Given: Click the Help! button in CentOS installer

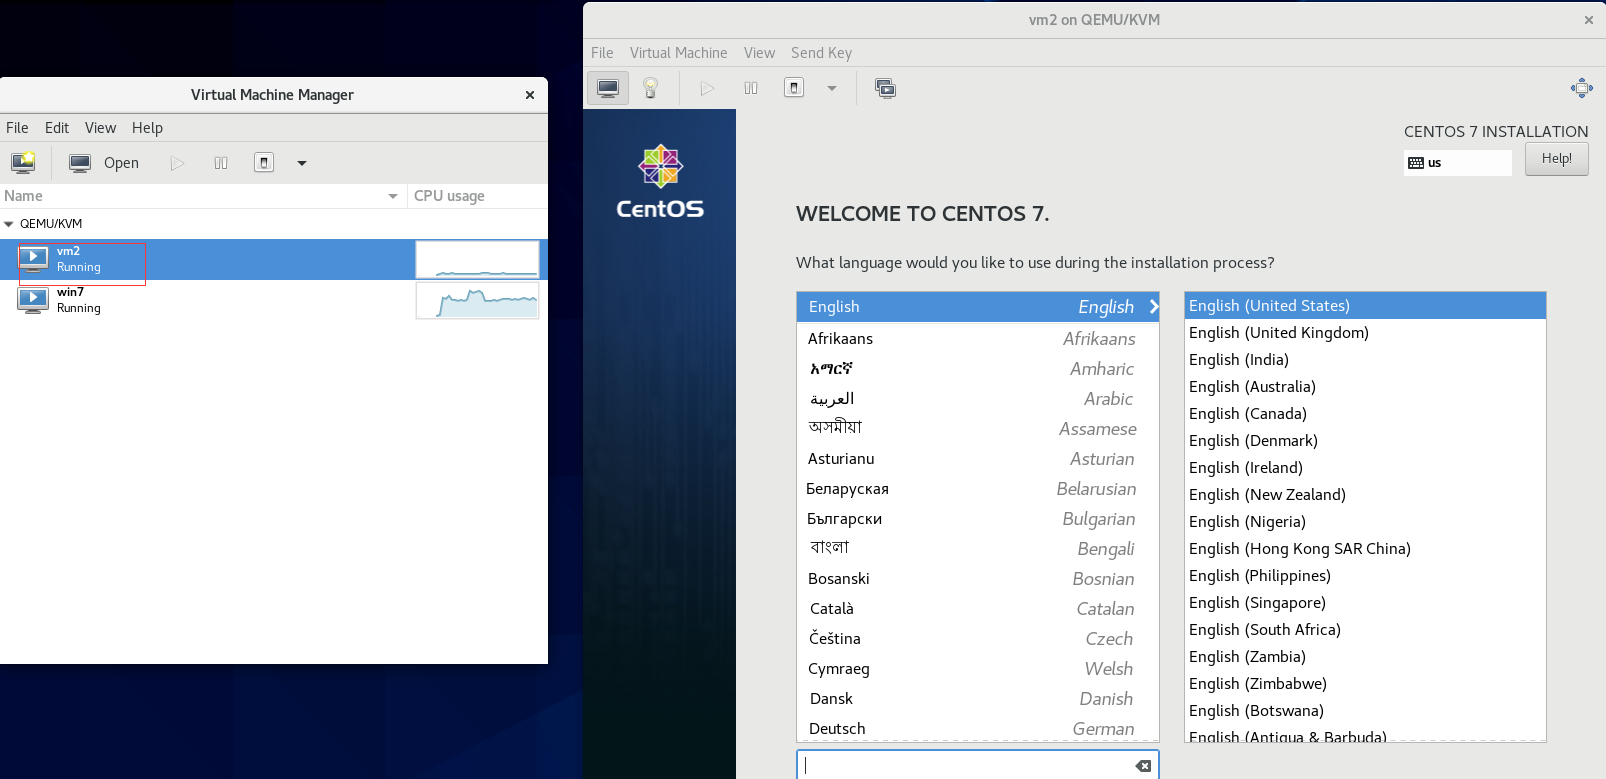Looking at the screenshot, I should 1557,159.
